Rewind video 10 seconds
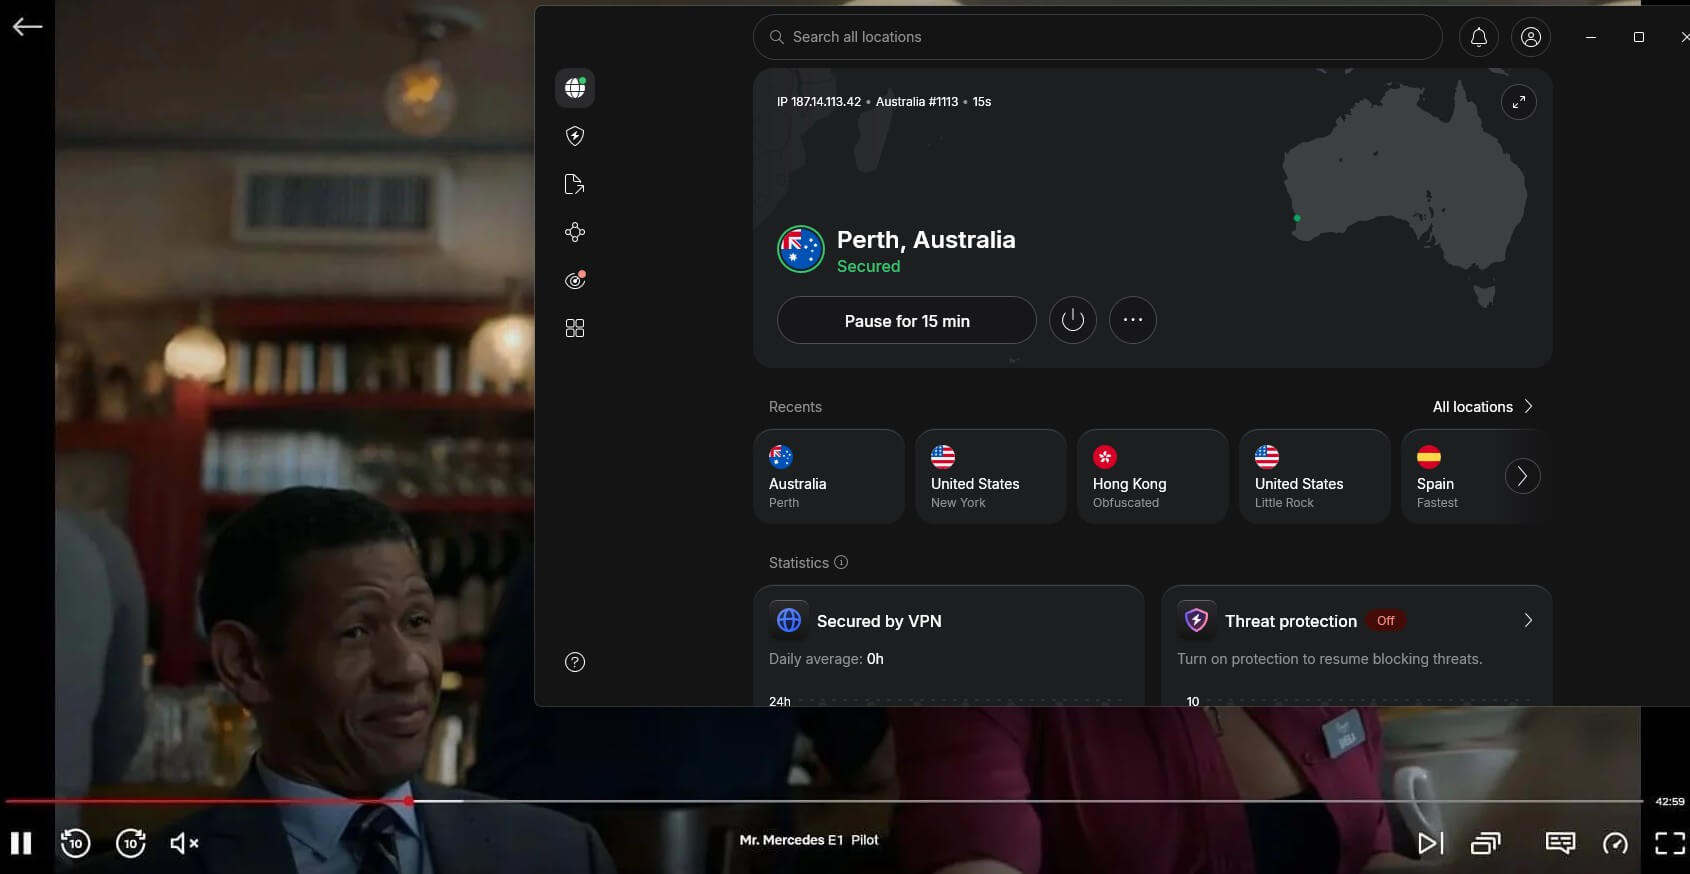This screenshot has height=874, width=1690. (75, 843)
